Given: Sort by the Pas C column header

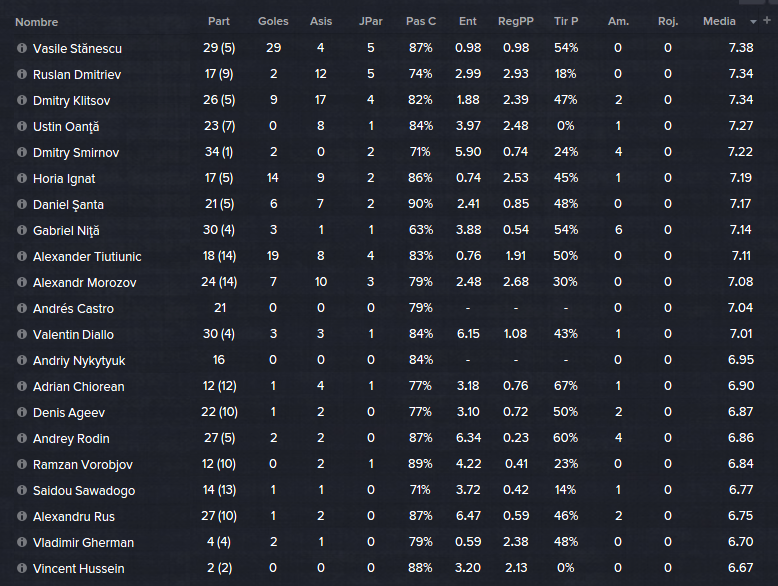Looking at the screenshot, I should (421, 21).
